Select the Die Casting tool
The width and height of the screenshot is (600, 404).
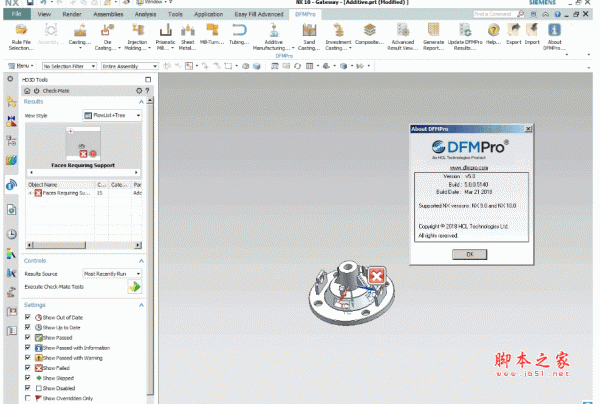(108, 37)
